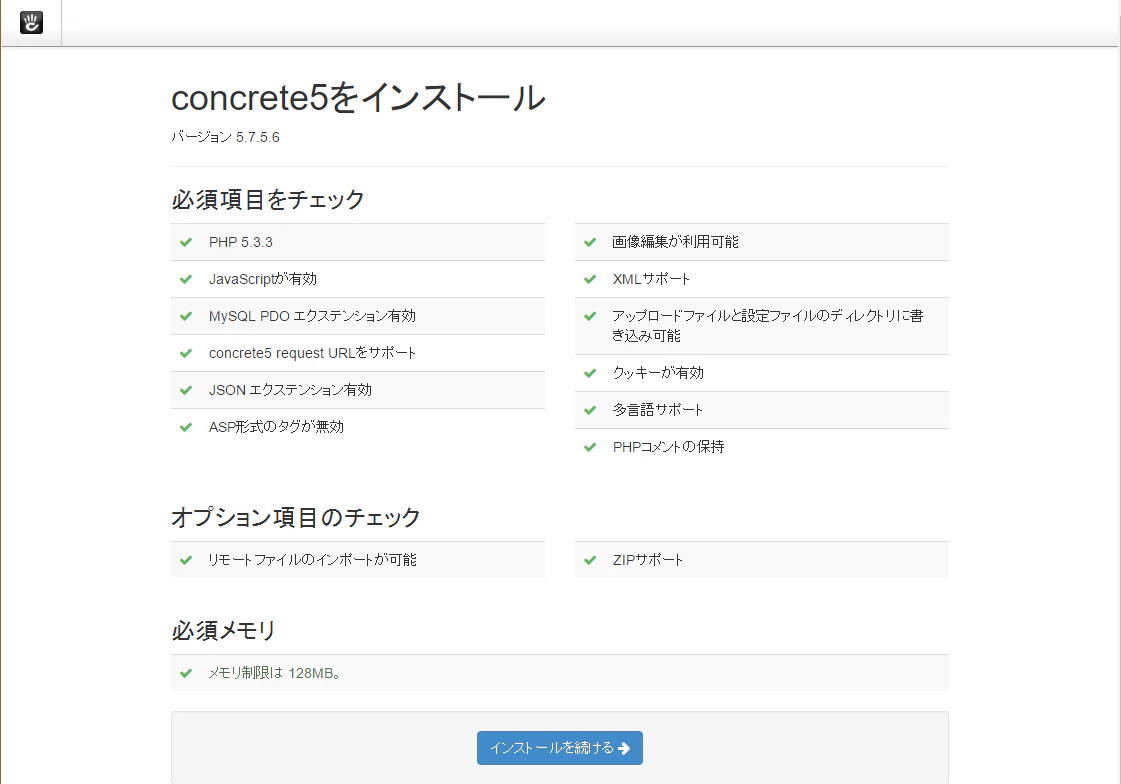Click the checkmark next to XMLサポート
Viewport: 1121px width, 784px height.
[x=590, y=279]
